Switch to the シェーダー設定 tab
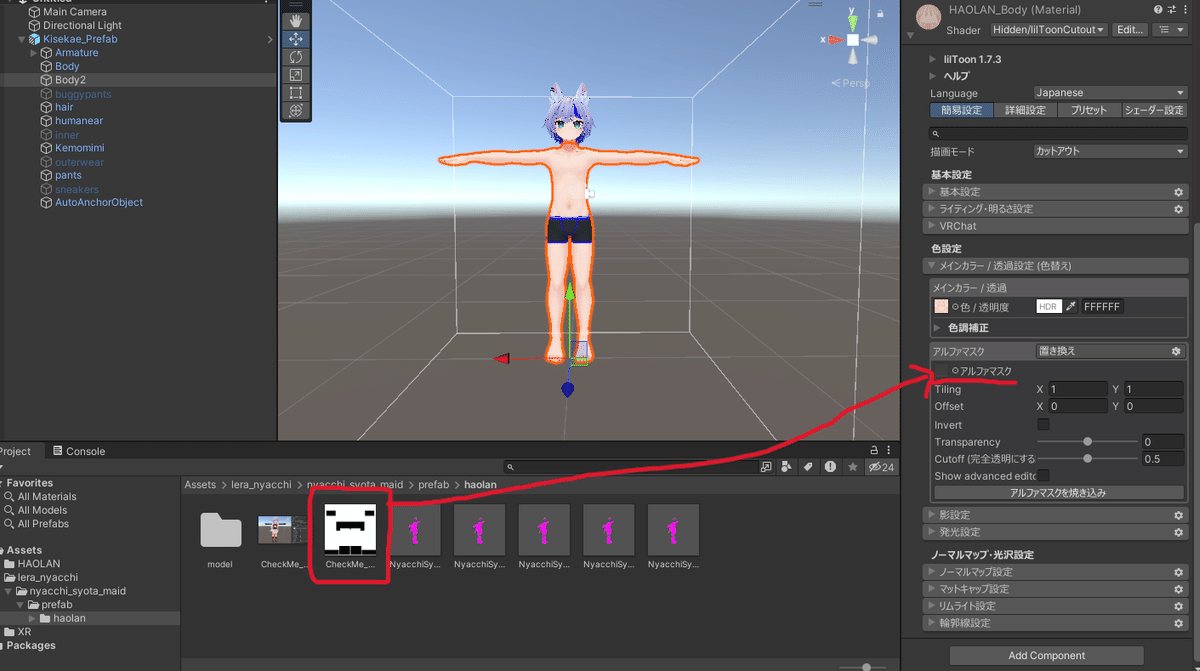1200x671 pixels. click(x=1154, y=111)
